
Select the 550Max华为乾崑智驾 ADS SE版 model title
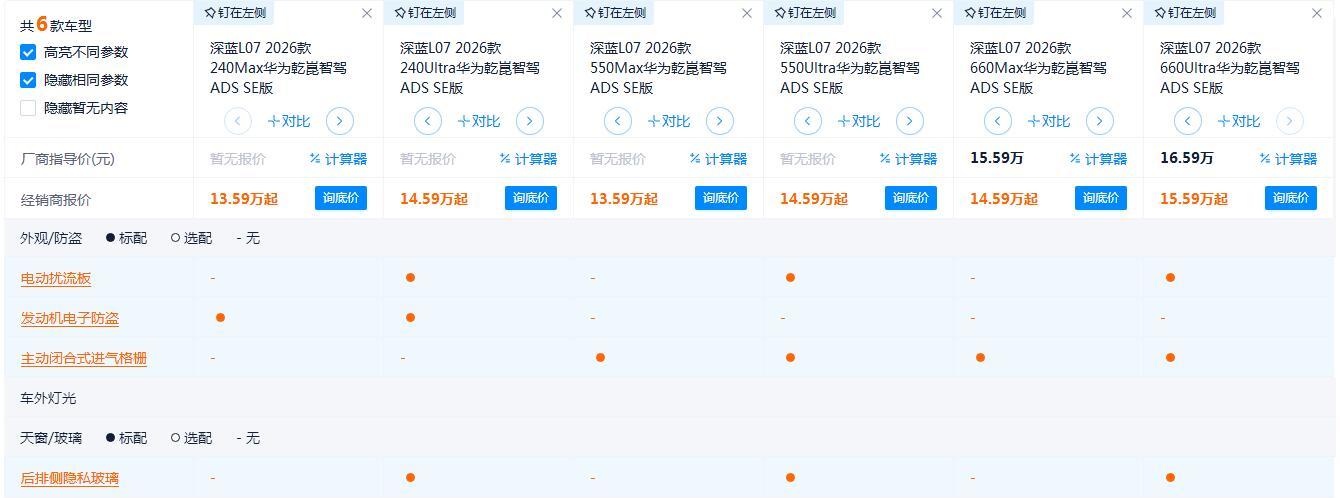659,68
